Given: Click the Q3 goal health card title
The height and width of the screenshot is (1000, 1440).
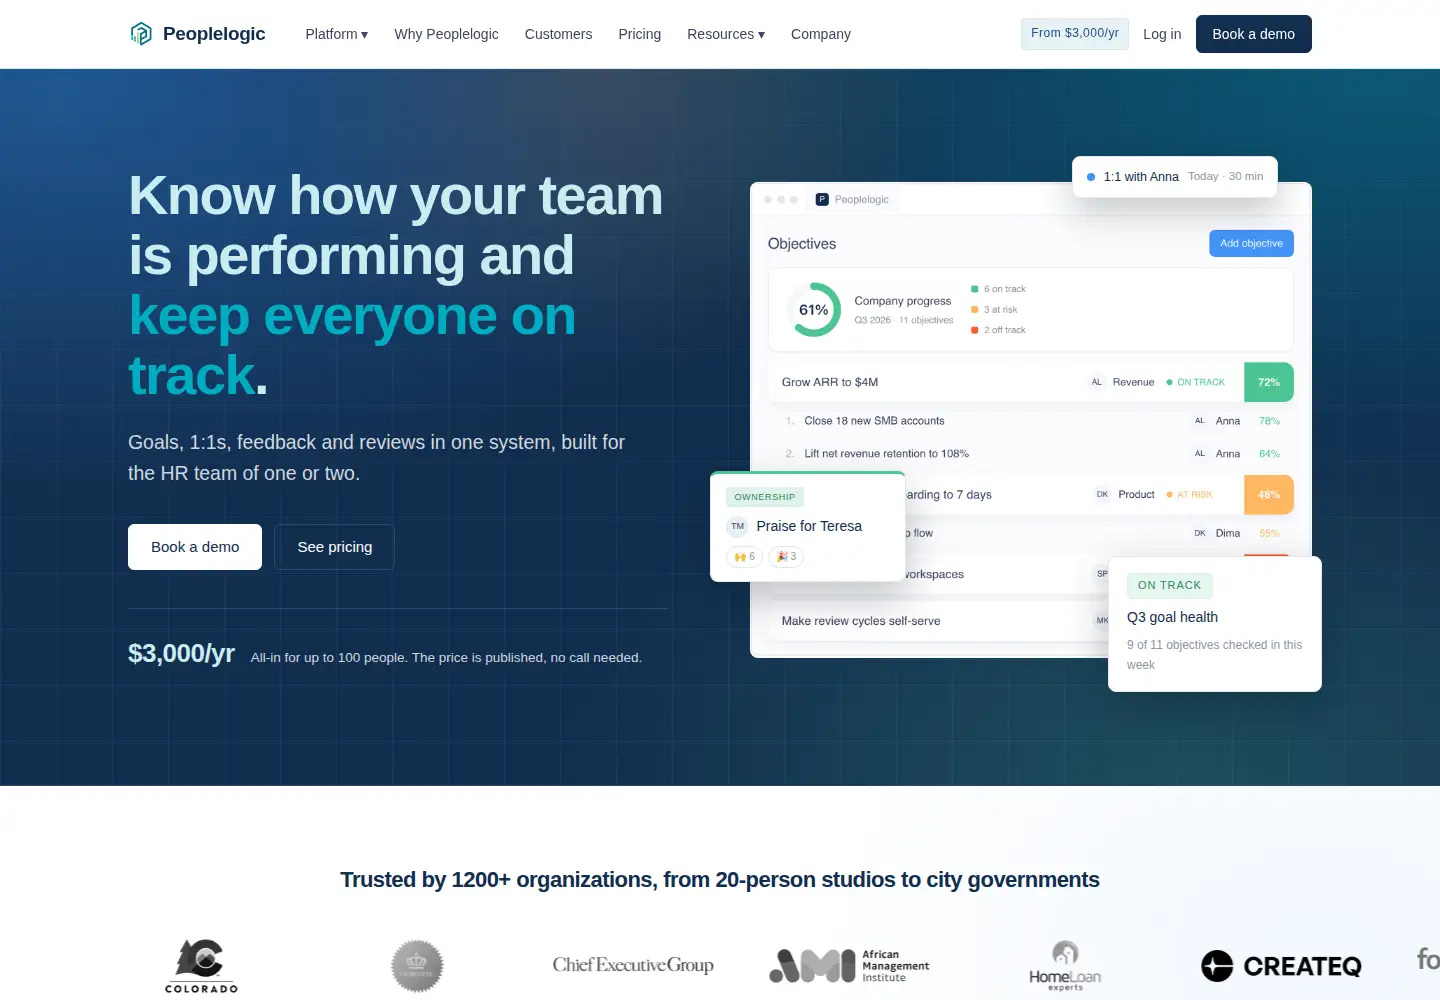Looking at the screenshot, I should [x=1172, y=617].
